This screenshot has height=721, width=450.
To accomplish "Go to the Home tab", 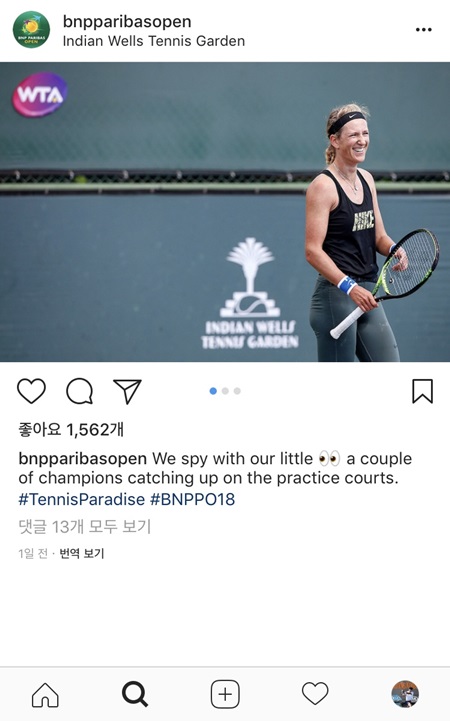I will 45,694.
